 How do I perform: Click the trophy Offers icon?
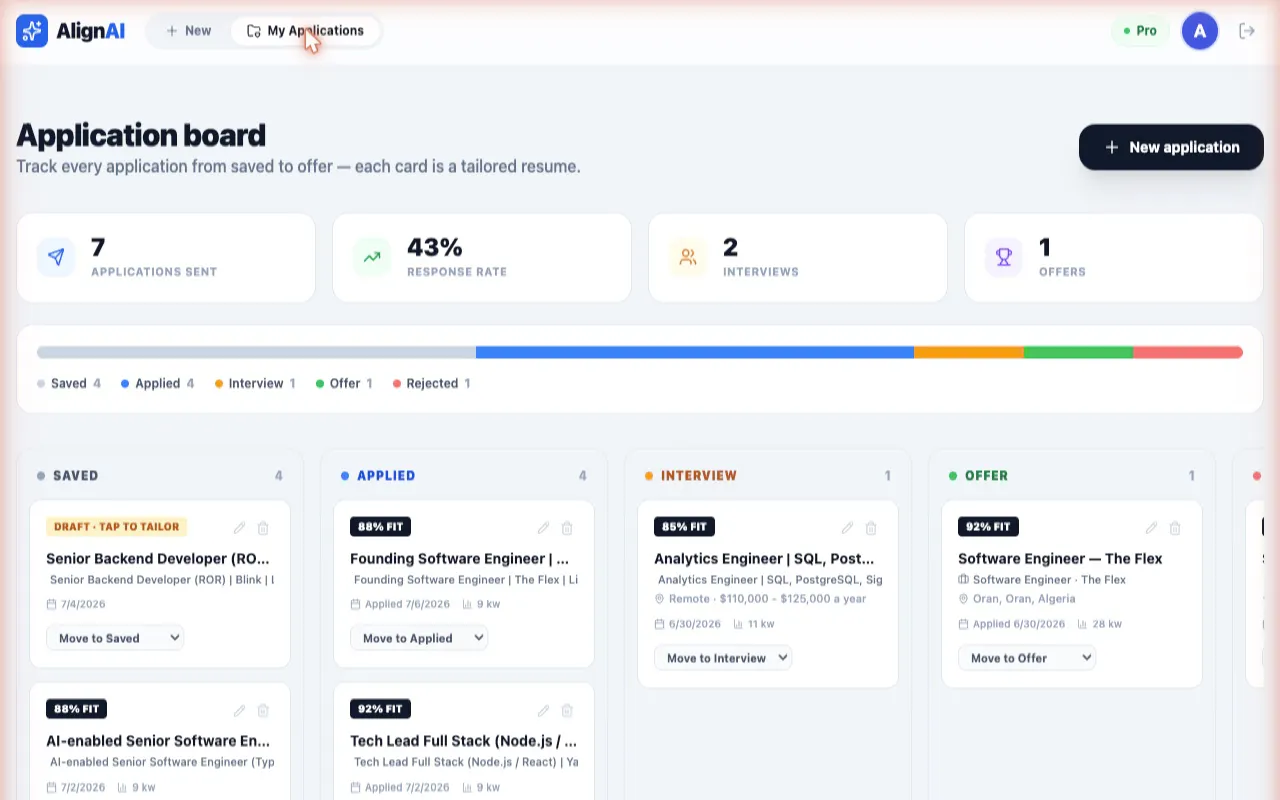point(1004,257)
